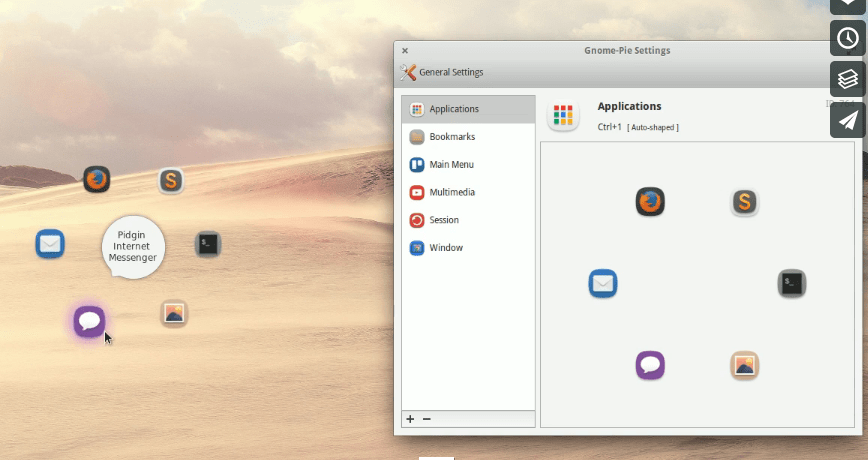Viewport: 868px width, 460px height.
Task: Add a new pie with plus button
Action: [x=410, y=419]
